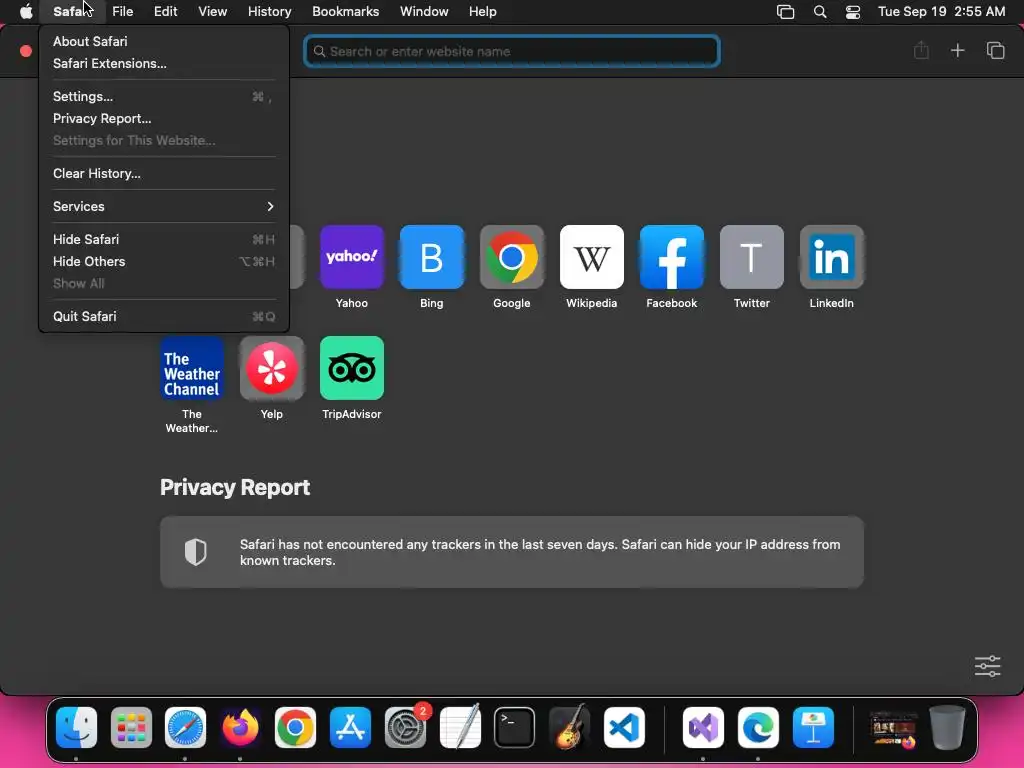Open the Facebook favorite tile
Viewport: 1024px width, 768px height.
(671, 257)
